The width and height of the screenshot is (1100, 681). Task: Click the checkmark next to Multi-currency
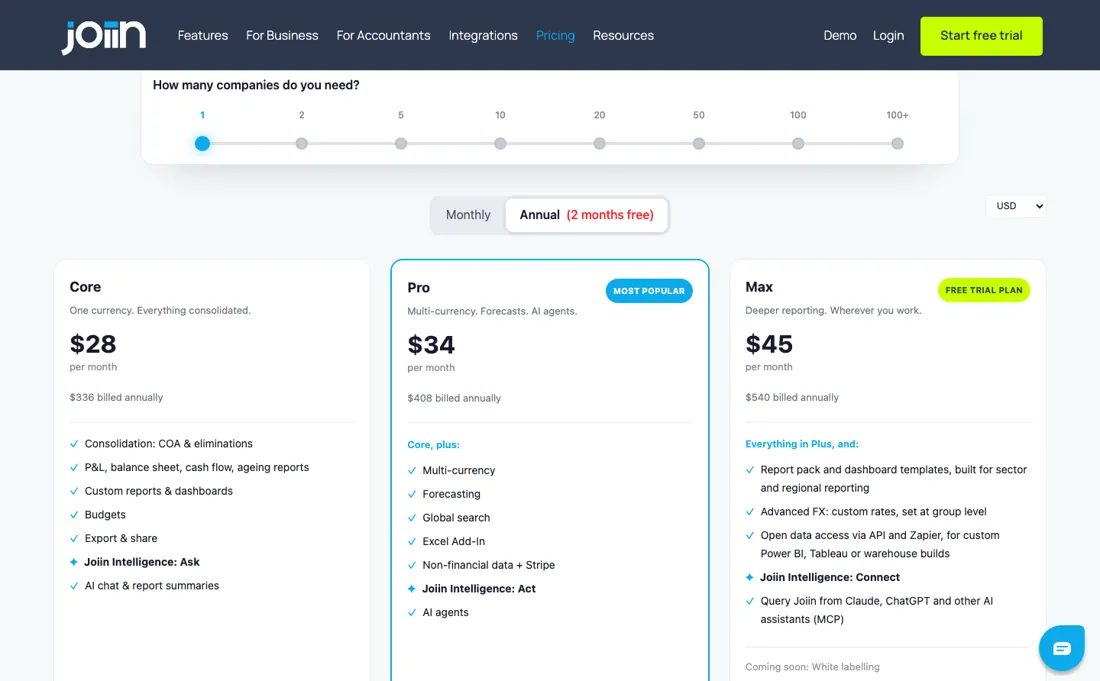[x=412, y=471]
